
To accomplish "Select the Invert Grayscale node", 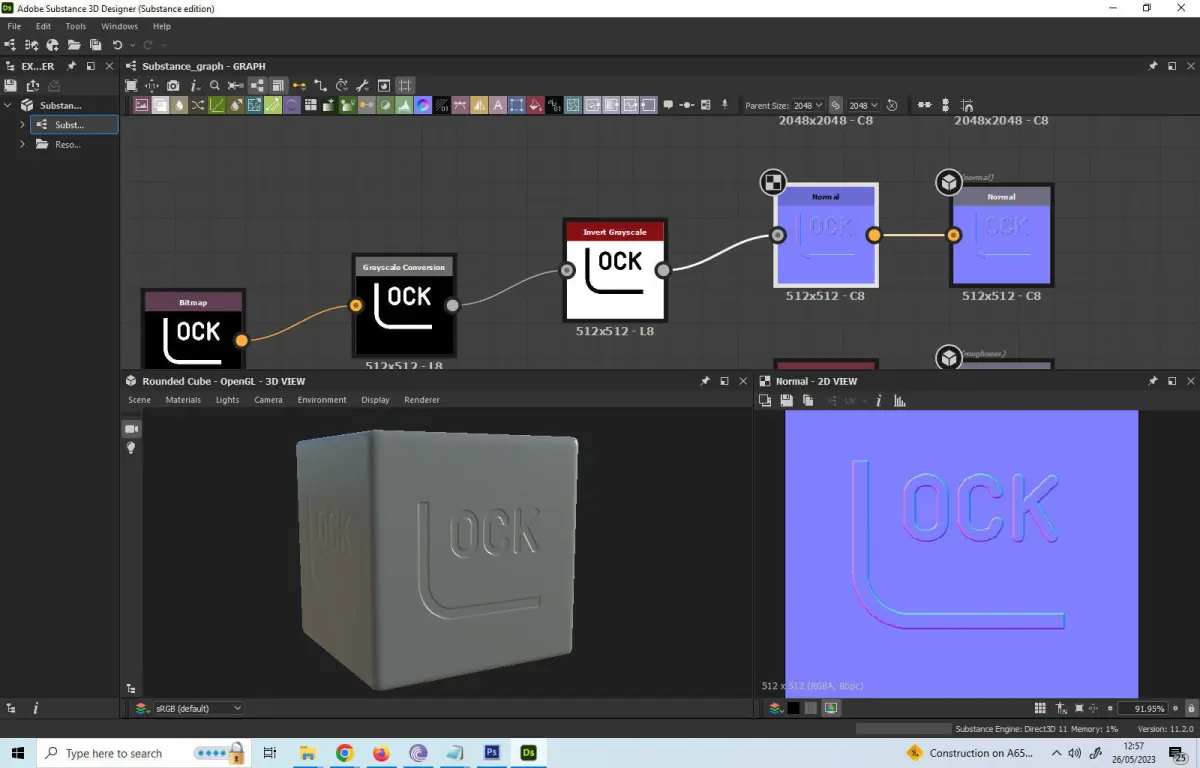I will click(x=615, y=271).
